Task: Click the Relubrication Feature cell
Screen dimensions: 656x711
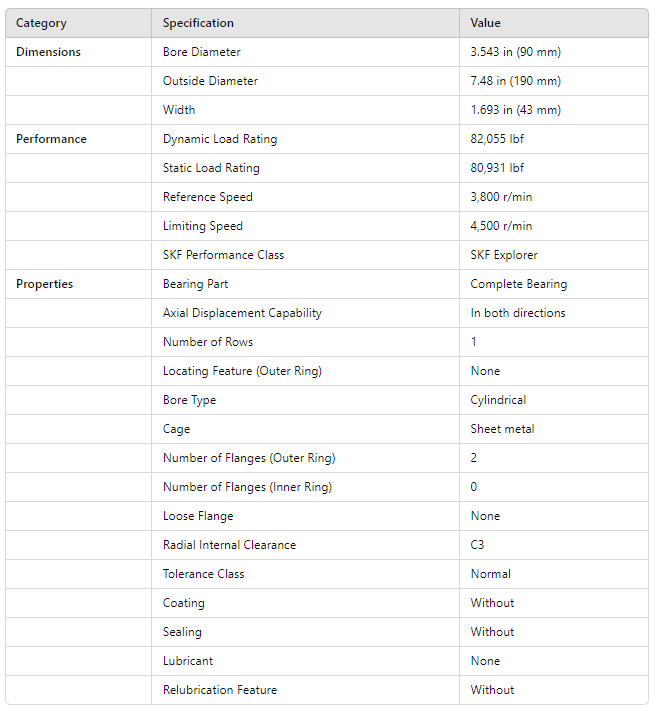Action: pos(220,690)
